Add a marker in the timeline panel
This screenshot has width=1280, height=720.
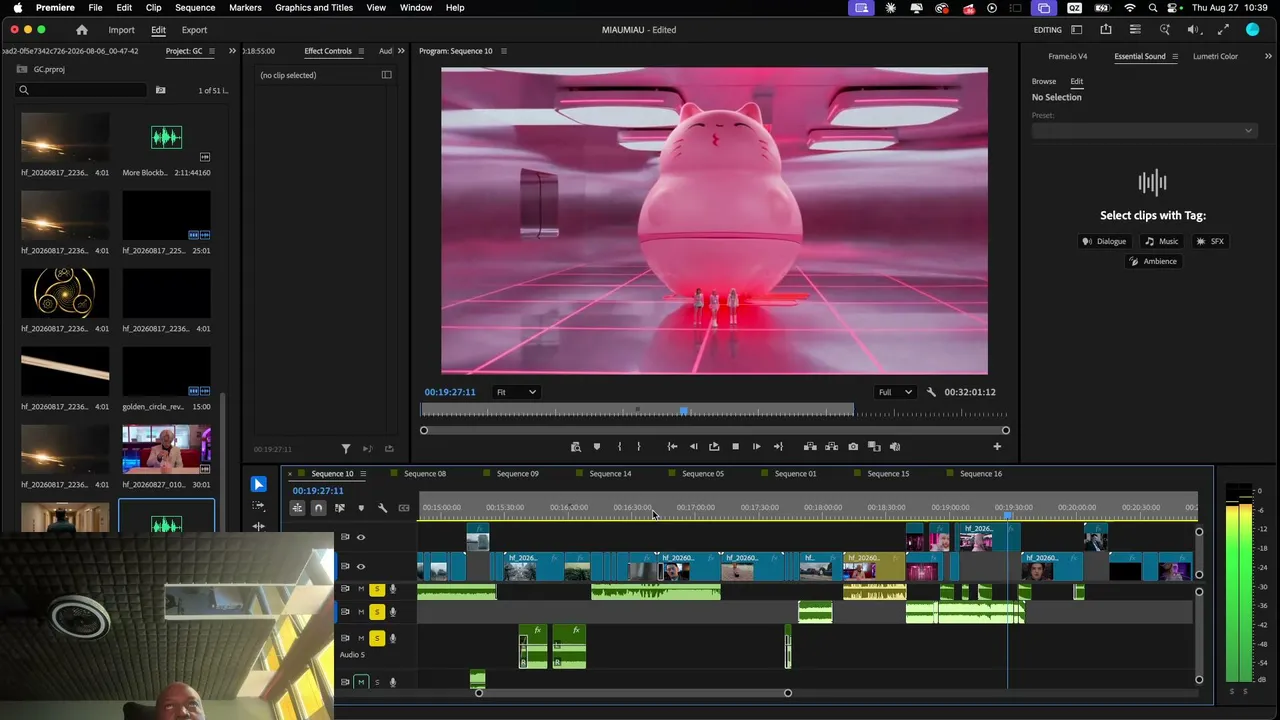(x=361, y=508)
